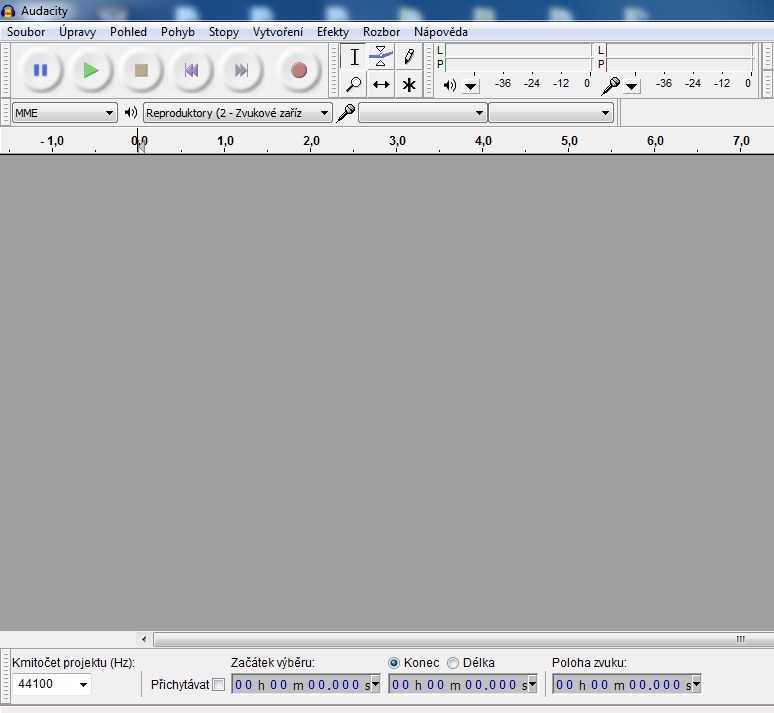Skip to end of track
Image resolution: width=774 pixels, height=713 pixels.
(241, 70)
